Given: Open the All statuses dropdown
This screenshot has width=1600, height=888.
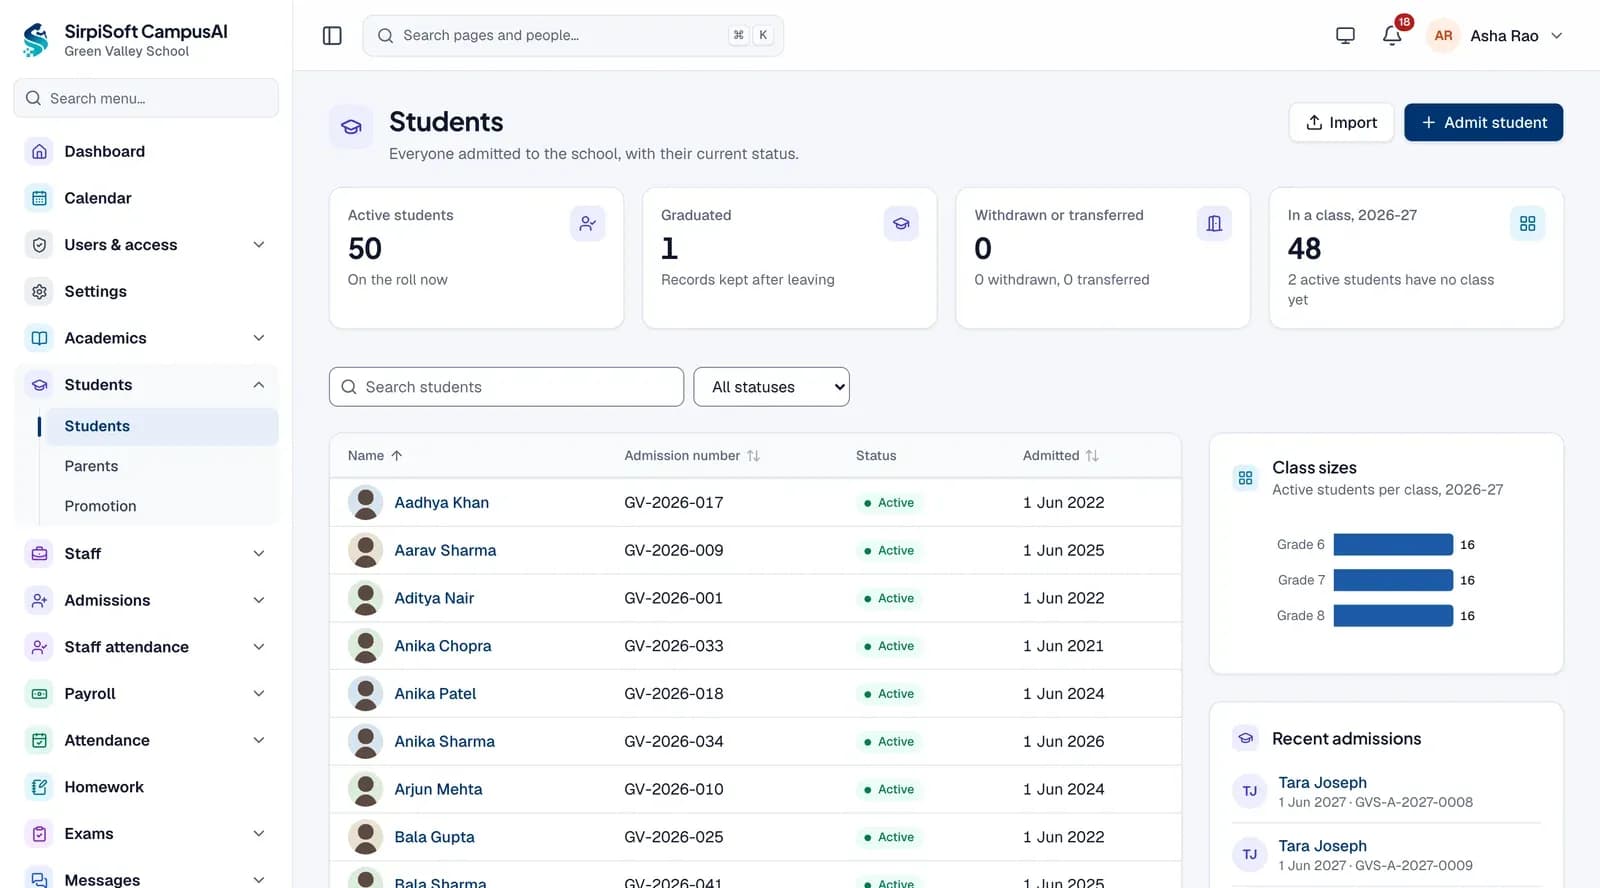Looking at the screenshot, I should (771, 387).
